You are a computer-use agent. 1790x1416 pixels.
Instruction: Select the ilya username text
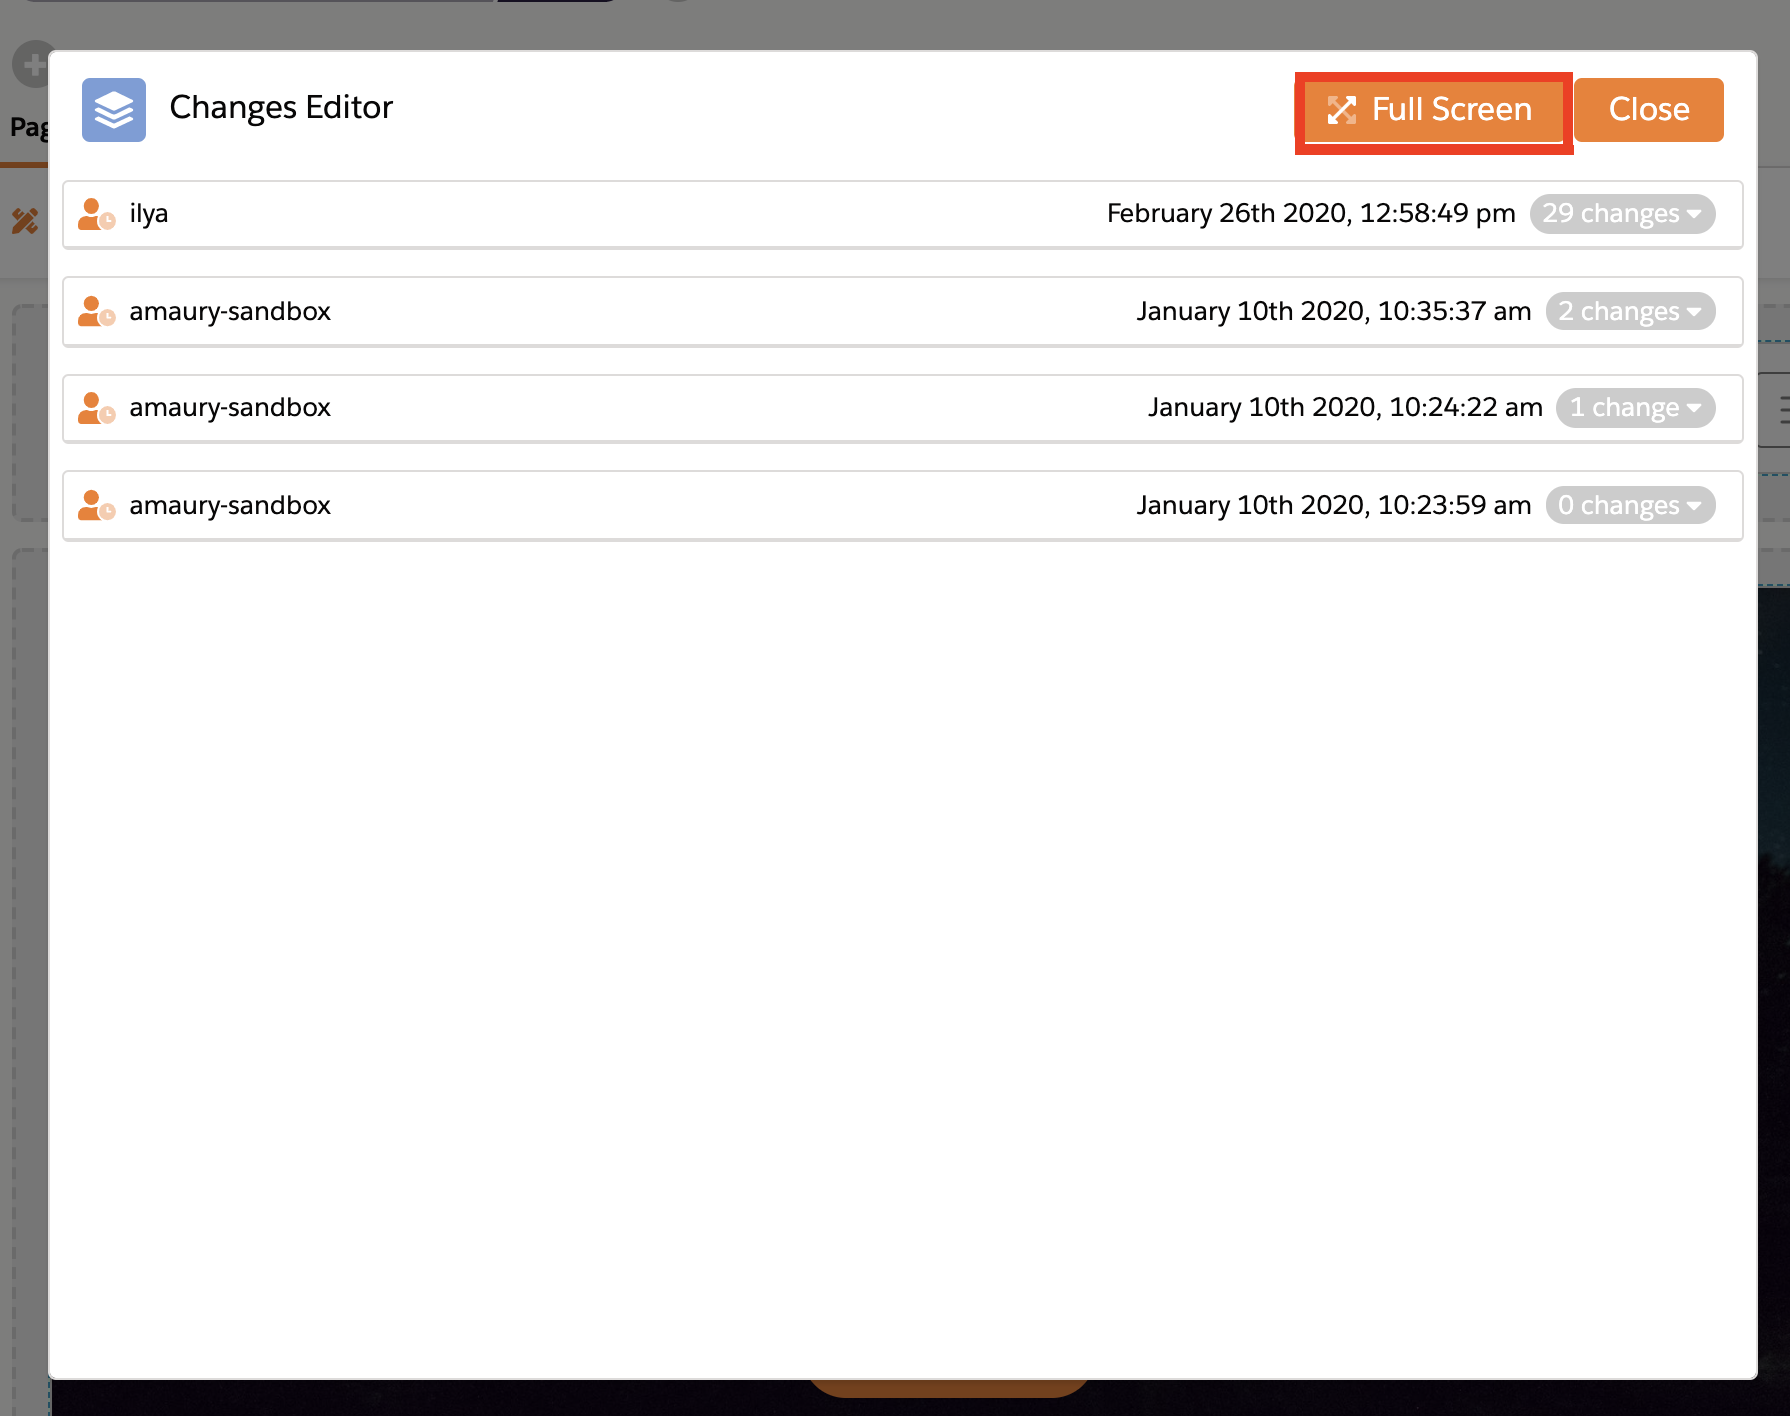(x=149, y=214)
